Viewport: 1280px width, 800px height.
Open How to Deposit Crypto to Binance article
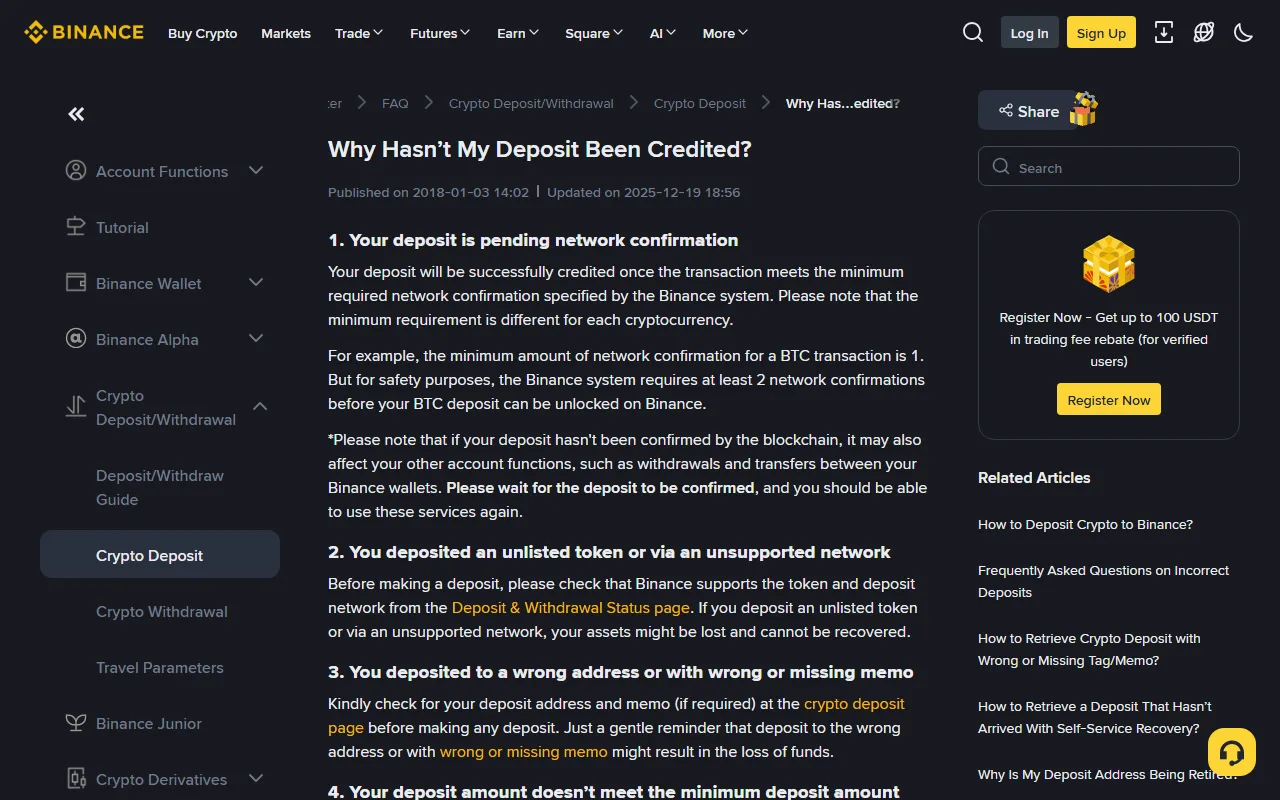(1085, 525)
